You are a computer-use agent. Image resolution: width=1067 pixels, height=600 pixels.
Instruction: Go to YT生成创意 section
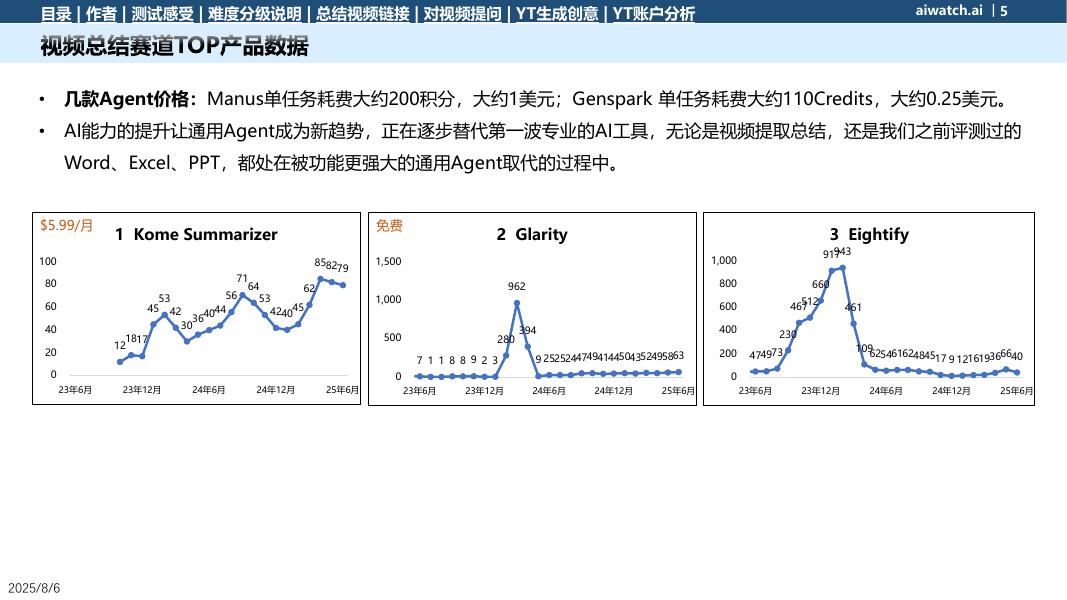(x=557, y=14)
